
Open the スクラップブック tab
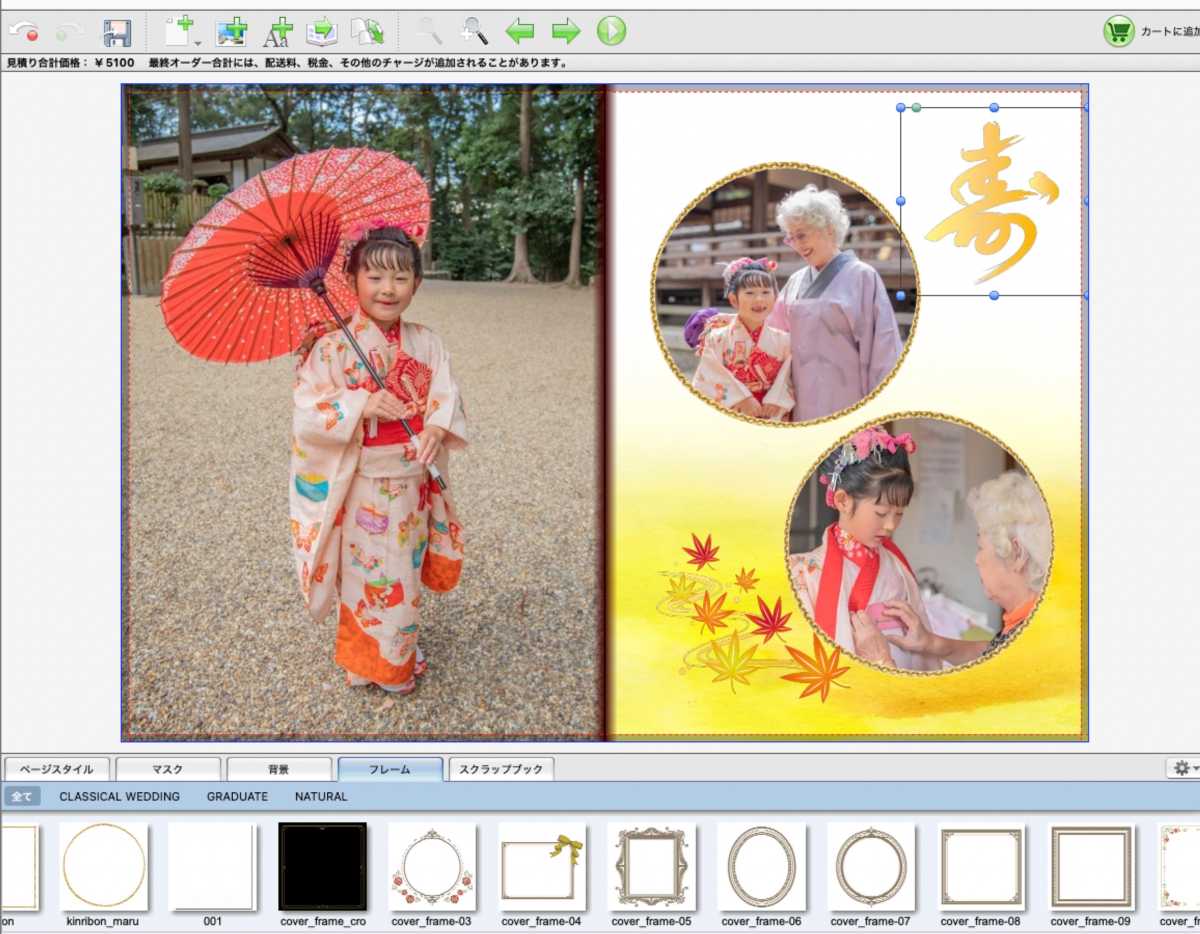pyautogui.click(x=500, y=769)
